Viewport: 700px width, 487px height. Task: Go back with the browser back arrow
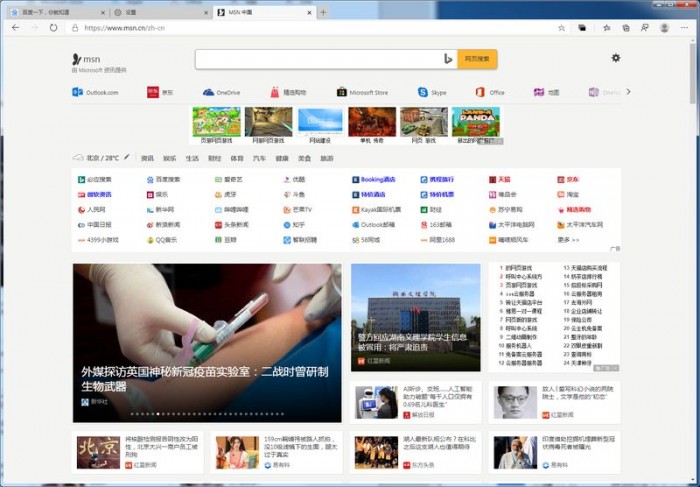[16, 28]
